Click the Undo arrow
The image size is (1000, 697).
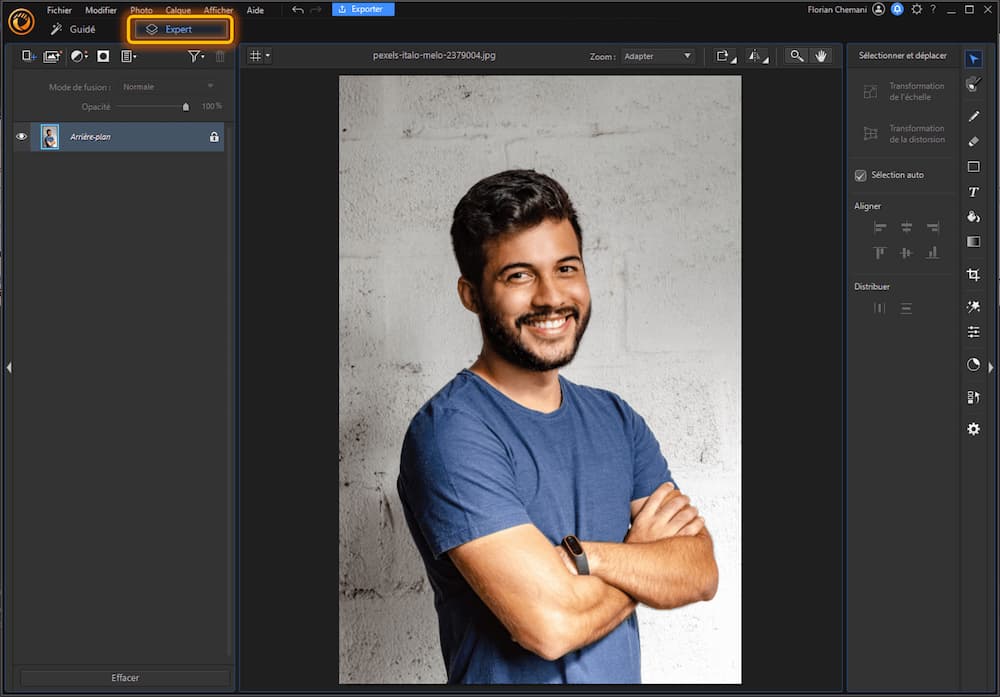pos(297,10)
